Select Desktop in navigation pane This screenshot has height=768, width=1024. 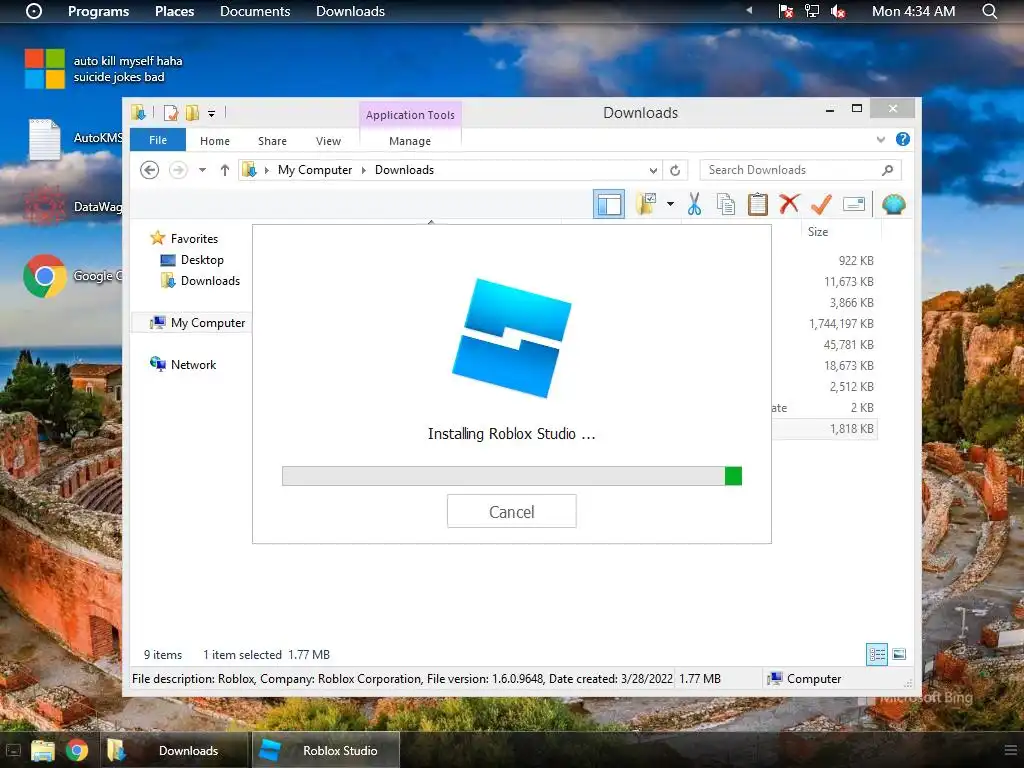[202, 259]
